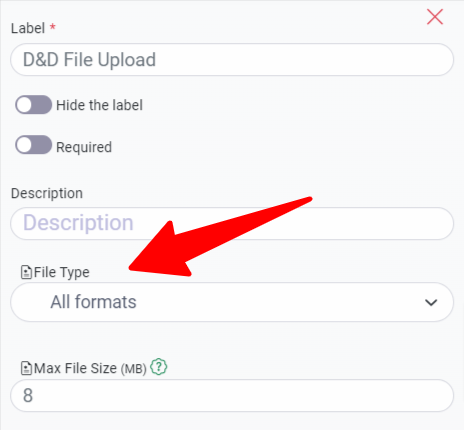Focus the Description text field
This screenshot has width=464, height=430.
click(x=232, y=223)
